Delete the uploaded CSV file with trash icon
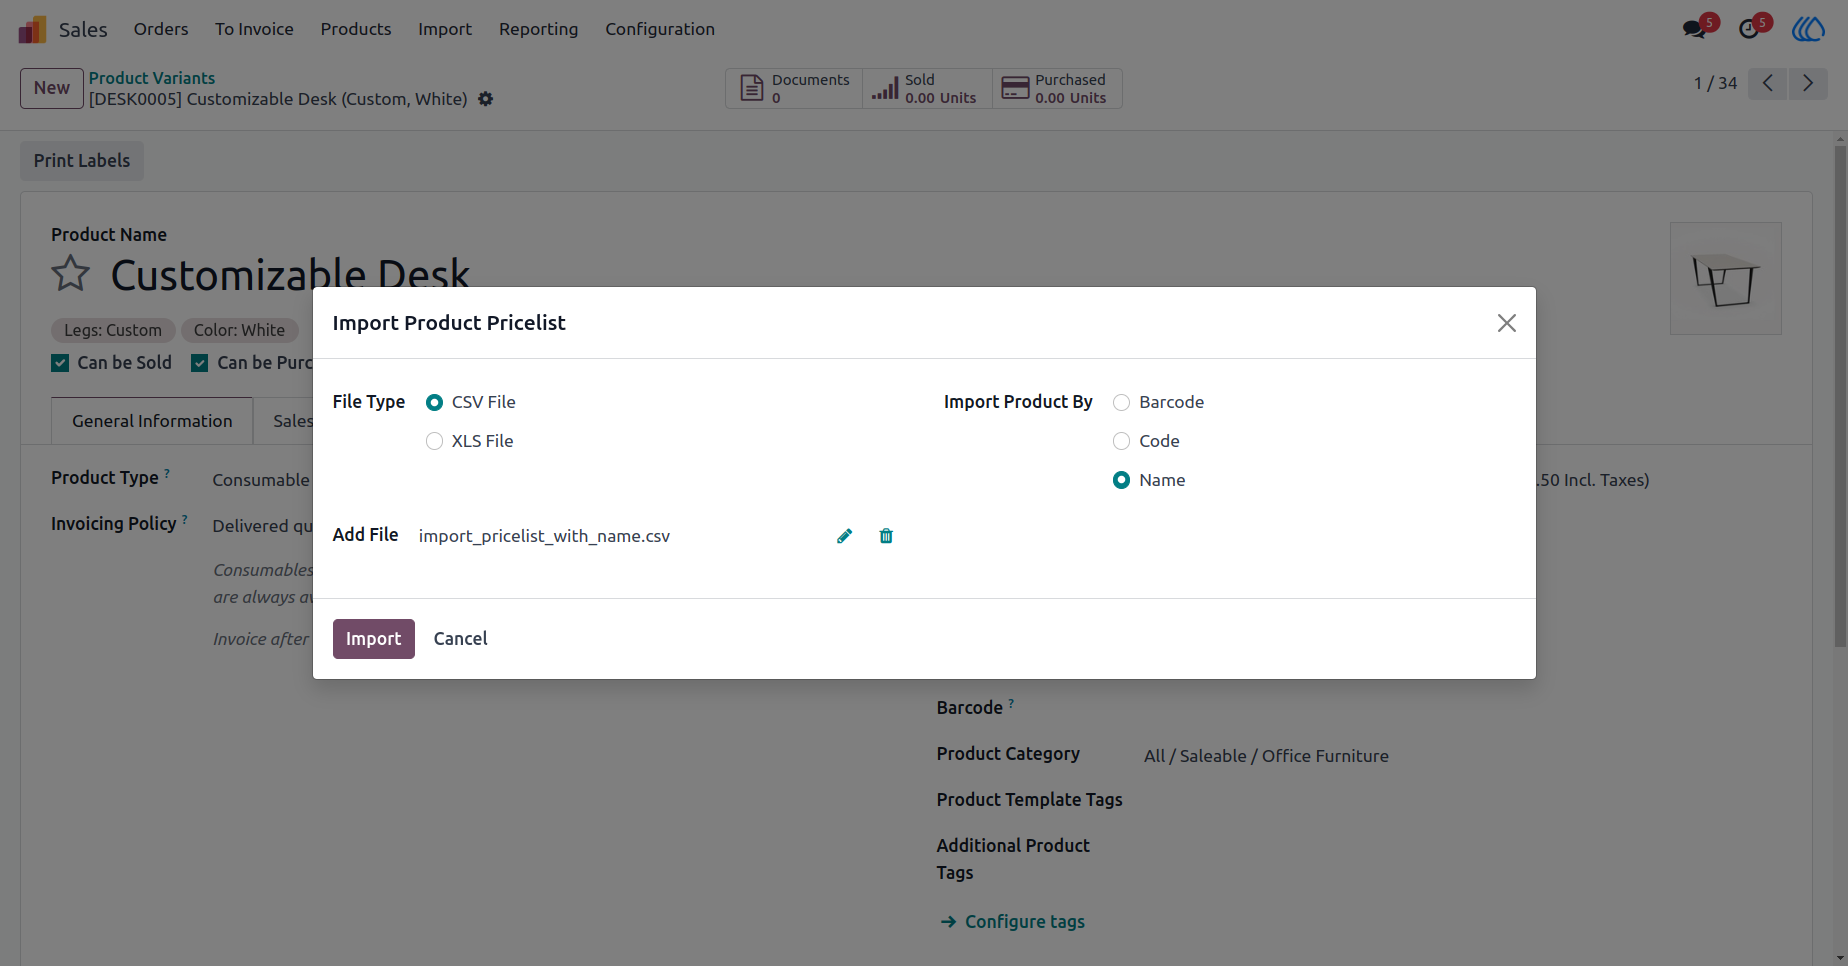1848x966 pixels. (886, 536)
